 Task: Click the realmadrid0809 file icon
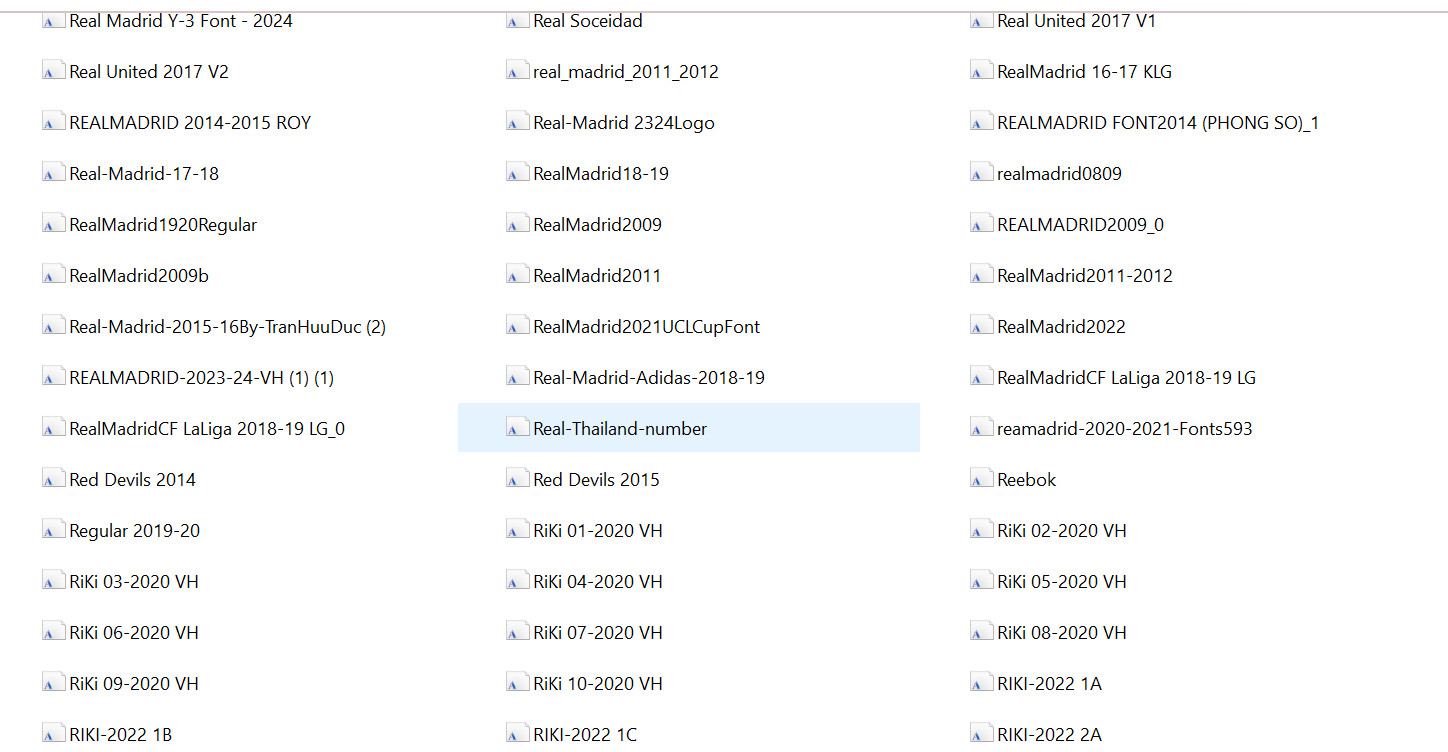[981, 174]
